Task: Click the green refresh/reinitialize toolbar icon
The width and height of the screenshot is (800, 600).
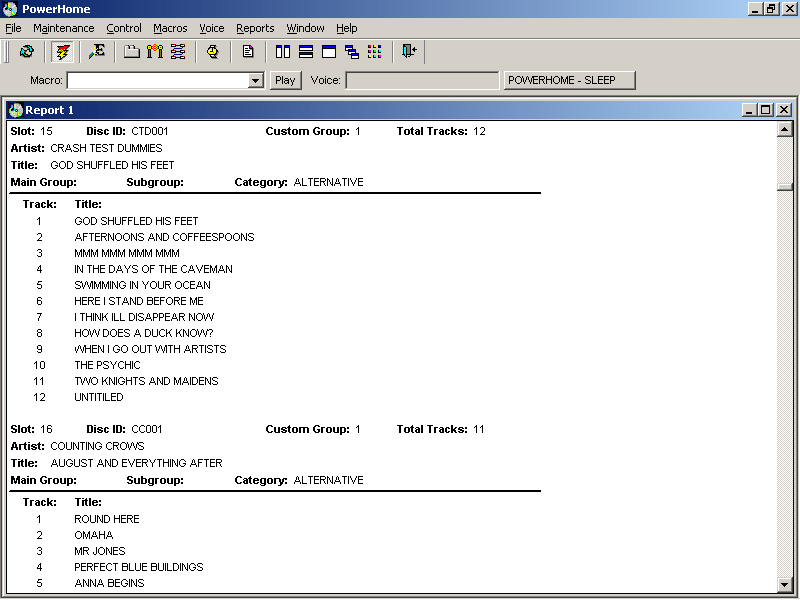Action: [x=27, y=52]
